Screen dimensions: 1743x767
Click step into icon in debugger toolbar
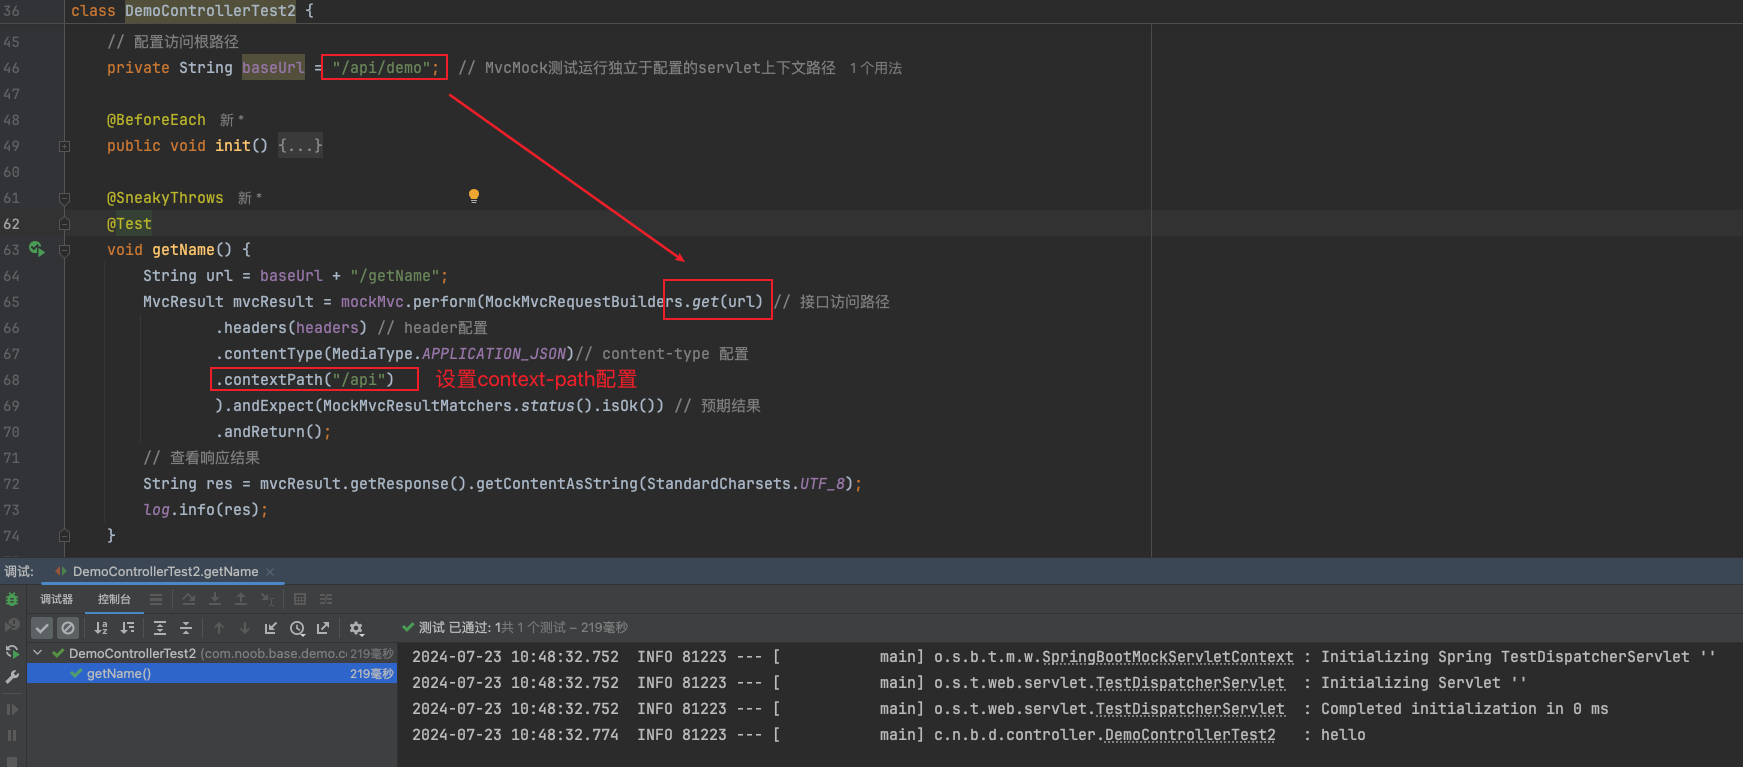(215, 599)
